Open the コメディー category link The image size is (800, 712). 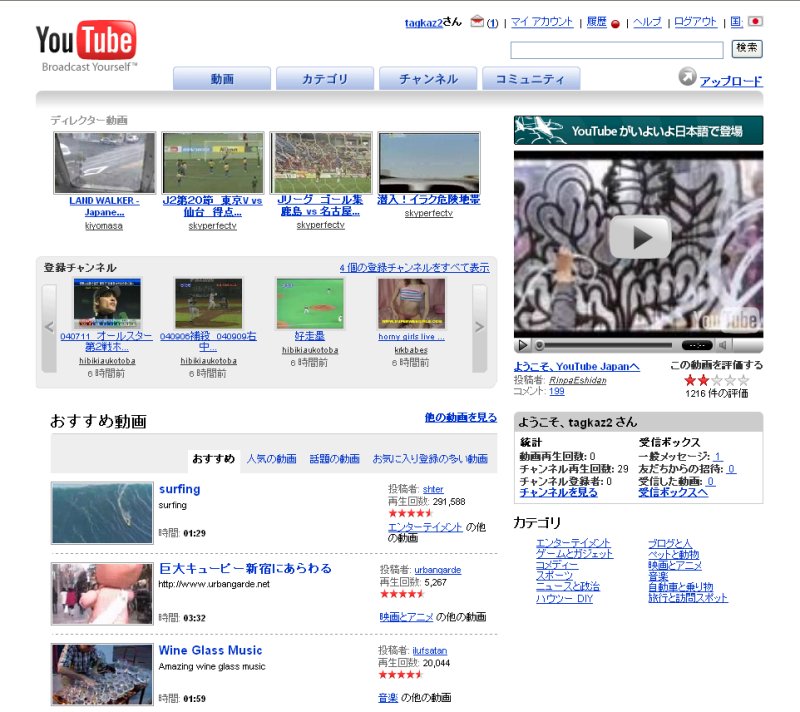point(557,565)
